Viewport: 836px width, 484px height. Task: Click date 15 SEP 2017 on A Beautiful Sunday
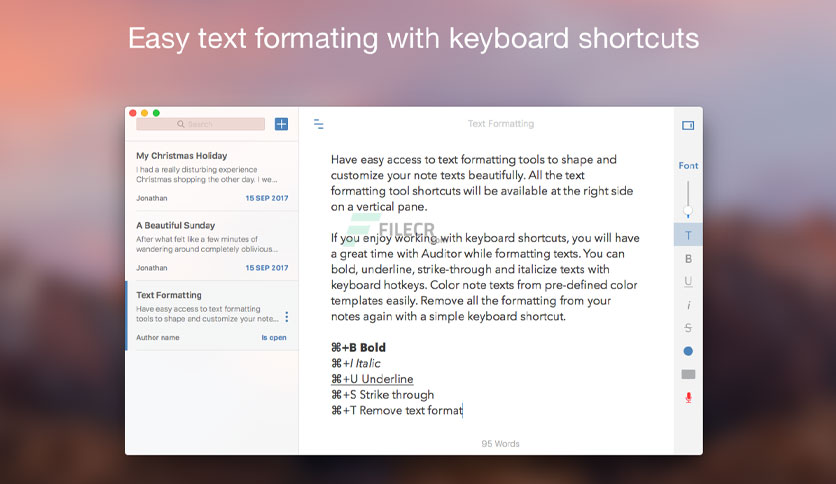click(267, 268)
